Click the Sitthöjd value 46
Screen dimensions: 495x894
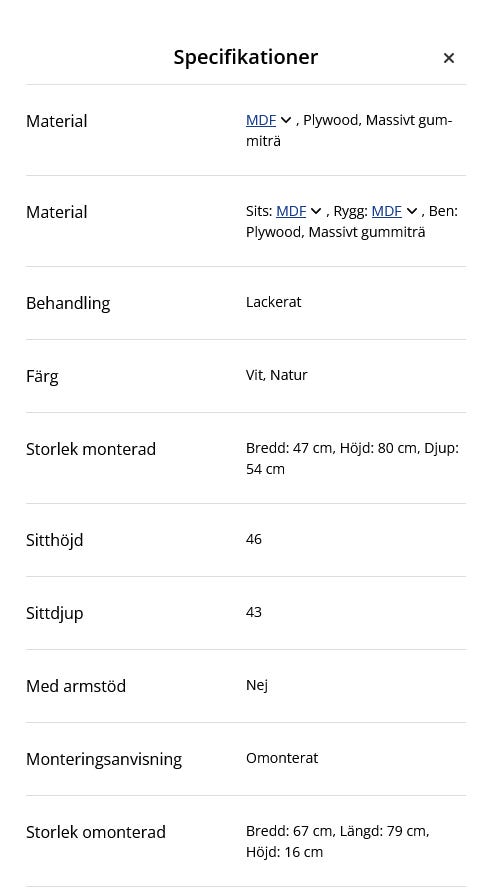point(254,539)
